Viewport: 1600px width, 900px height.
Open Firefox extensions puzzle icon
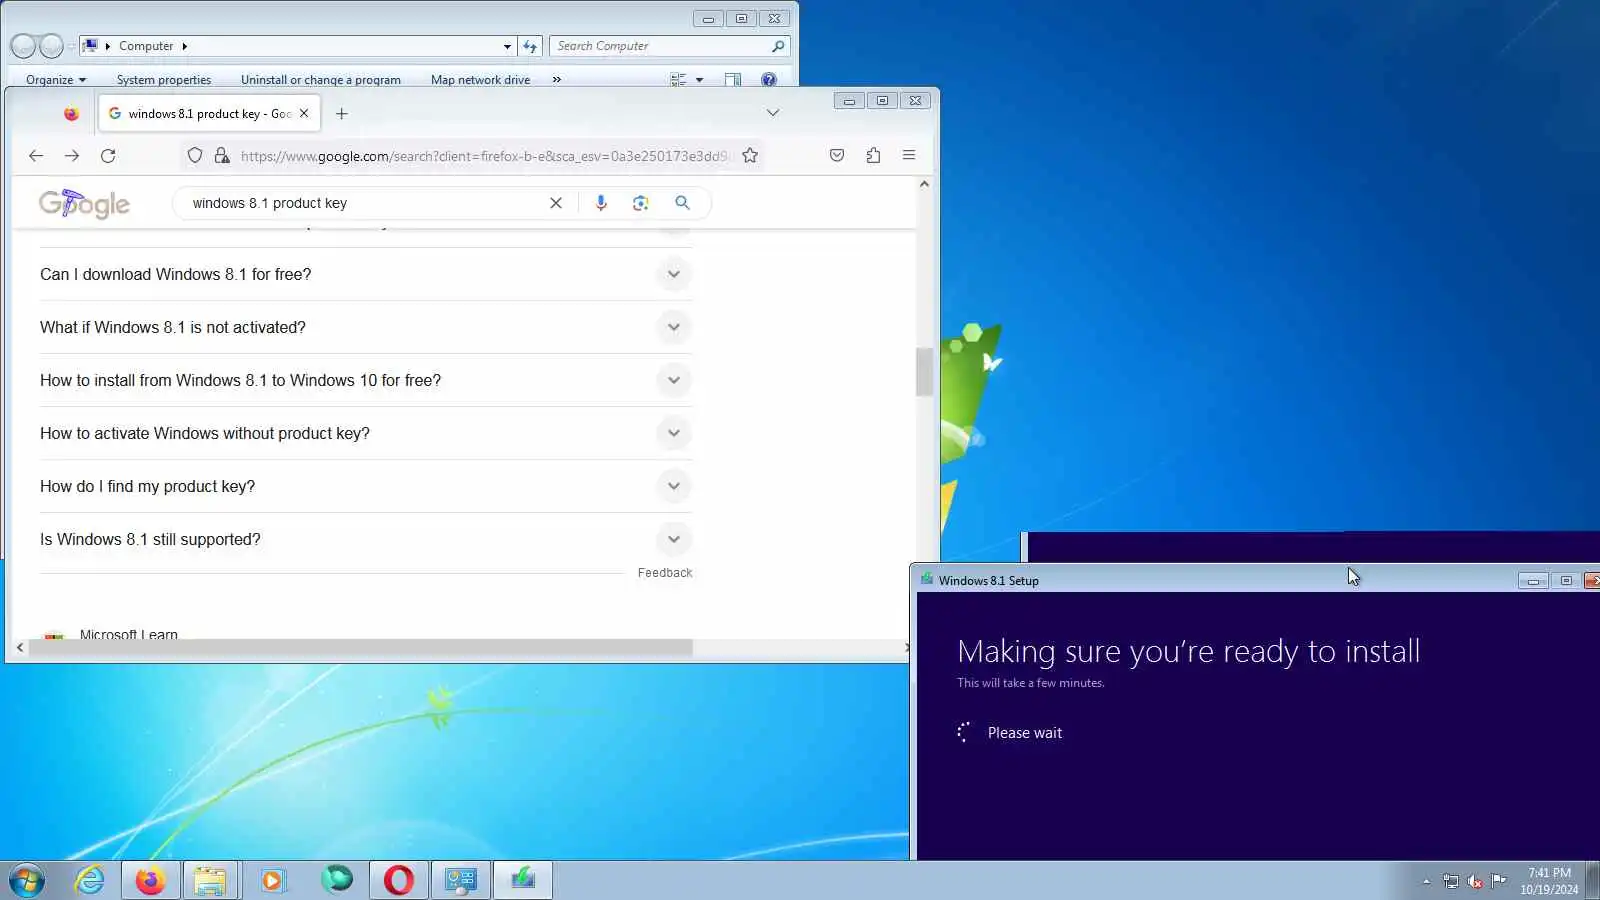(x=873, y=155)
